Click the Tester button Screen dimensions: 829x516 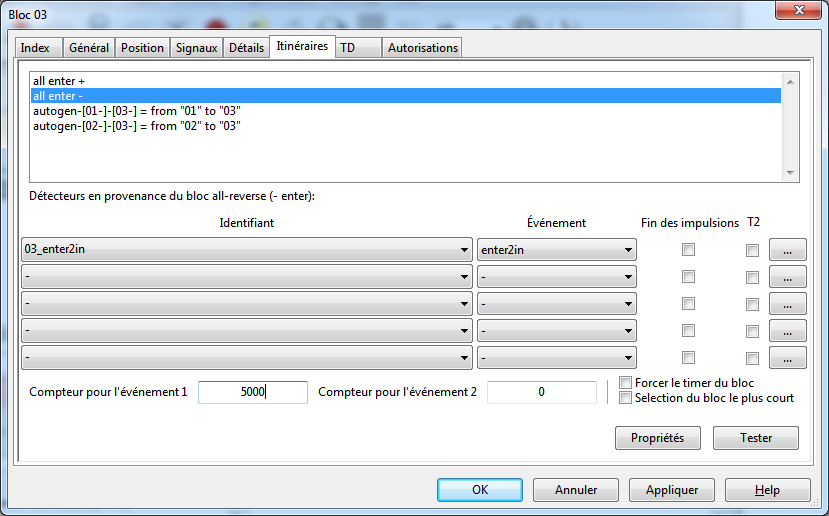[755, 438]
